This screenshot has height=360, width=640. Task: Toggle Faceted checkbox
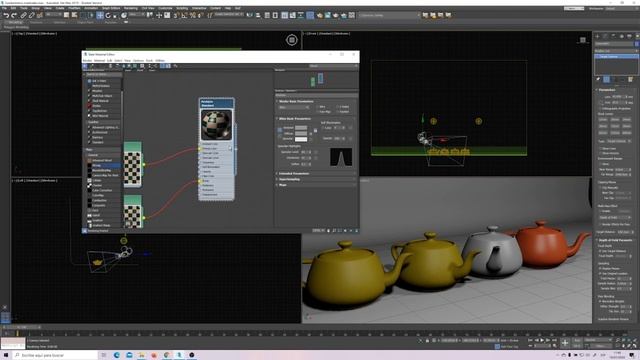(338, 111)
